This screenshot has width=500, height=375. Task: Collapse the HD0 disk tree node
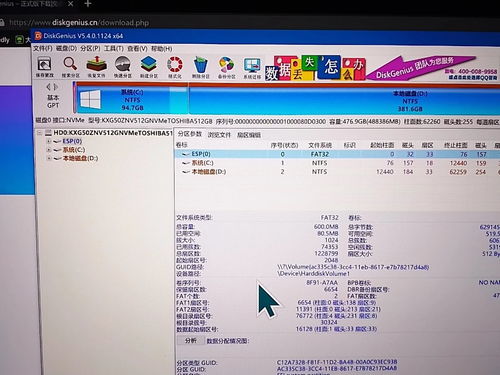coord(39,133)
